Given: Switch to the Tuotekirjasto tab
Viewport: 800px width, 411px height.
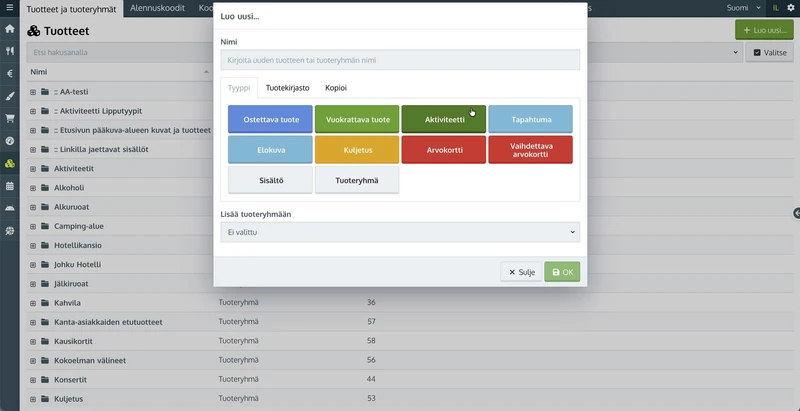Looking at the screenshot, I should click(287, 88).
